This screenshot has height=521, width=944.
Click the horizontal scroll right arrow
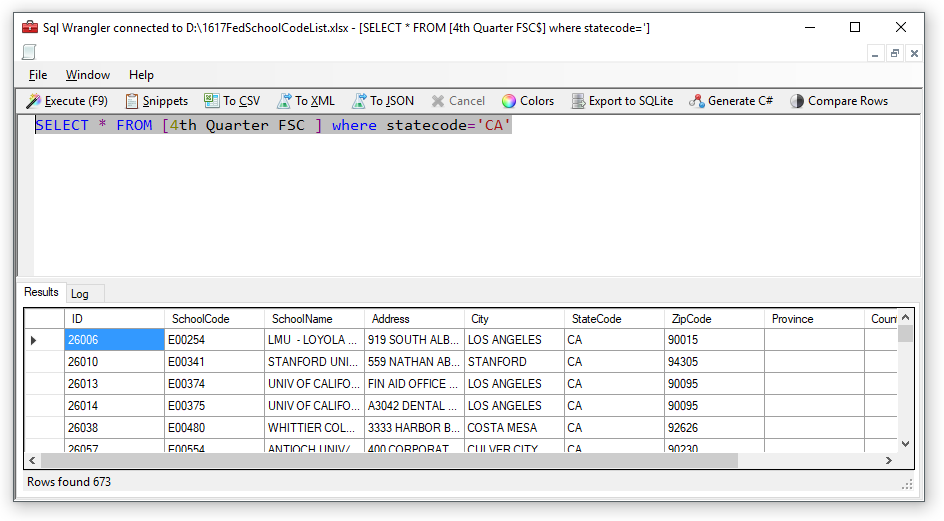point(889,460)
